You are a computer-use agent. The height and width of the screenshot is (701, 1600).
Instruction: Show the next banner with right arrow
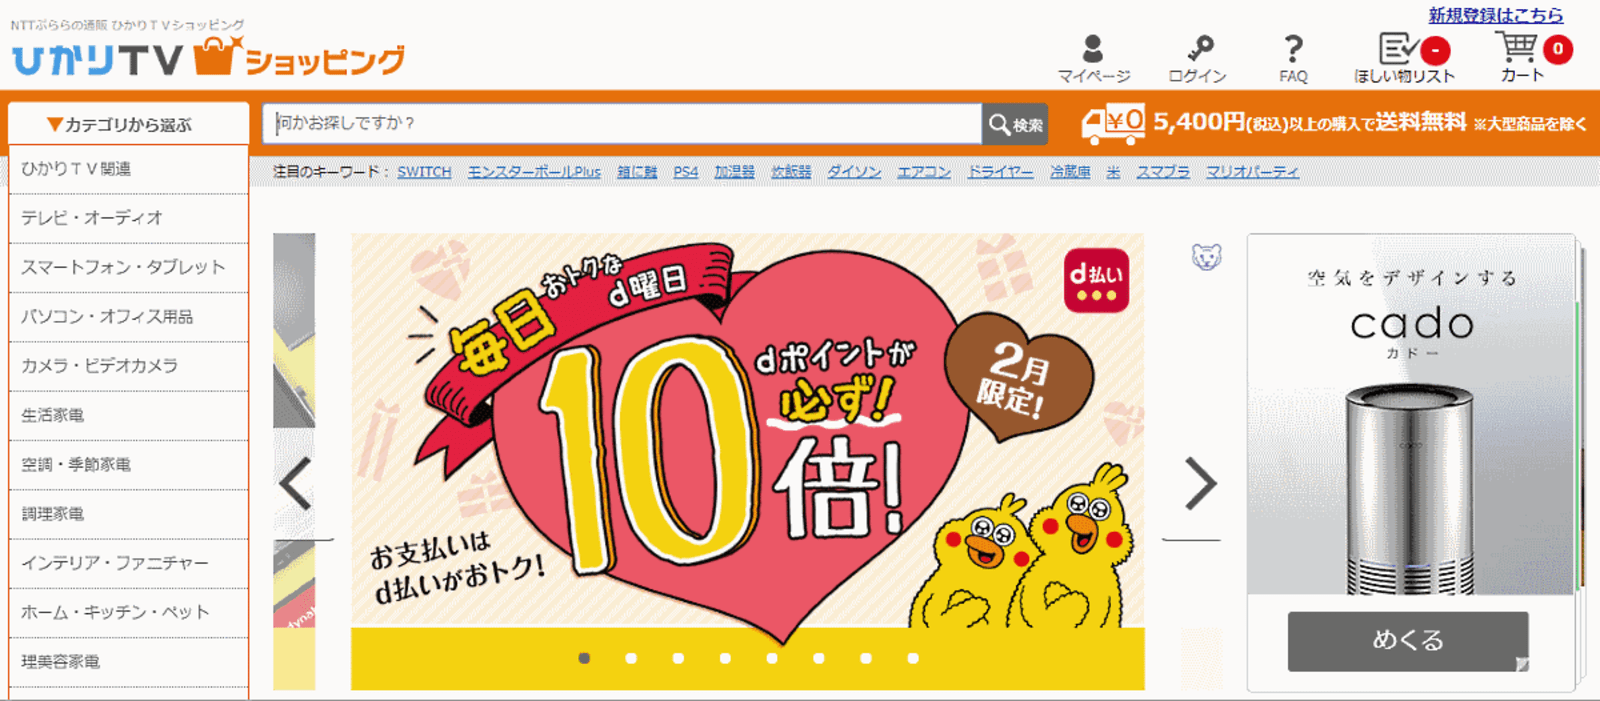pyautogui.click(x=1200, y=484)
